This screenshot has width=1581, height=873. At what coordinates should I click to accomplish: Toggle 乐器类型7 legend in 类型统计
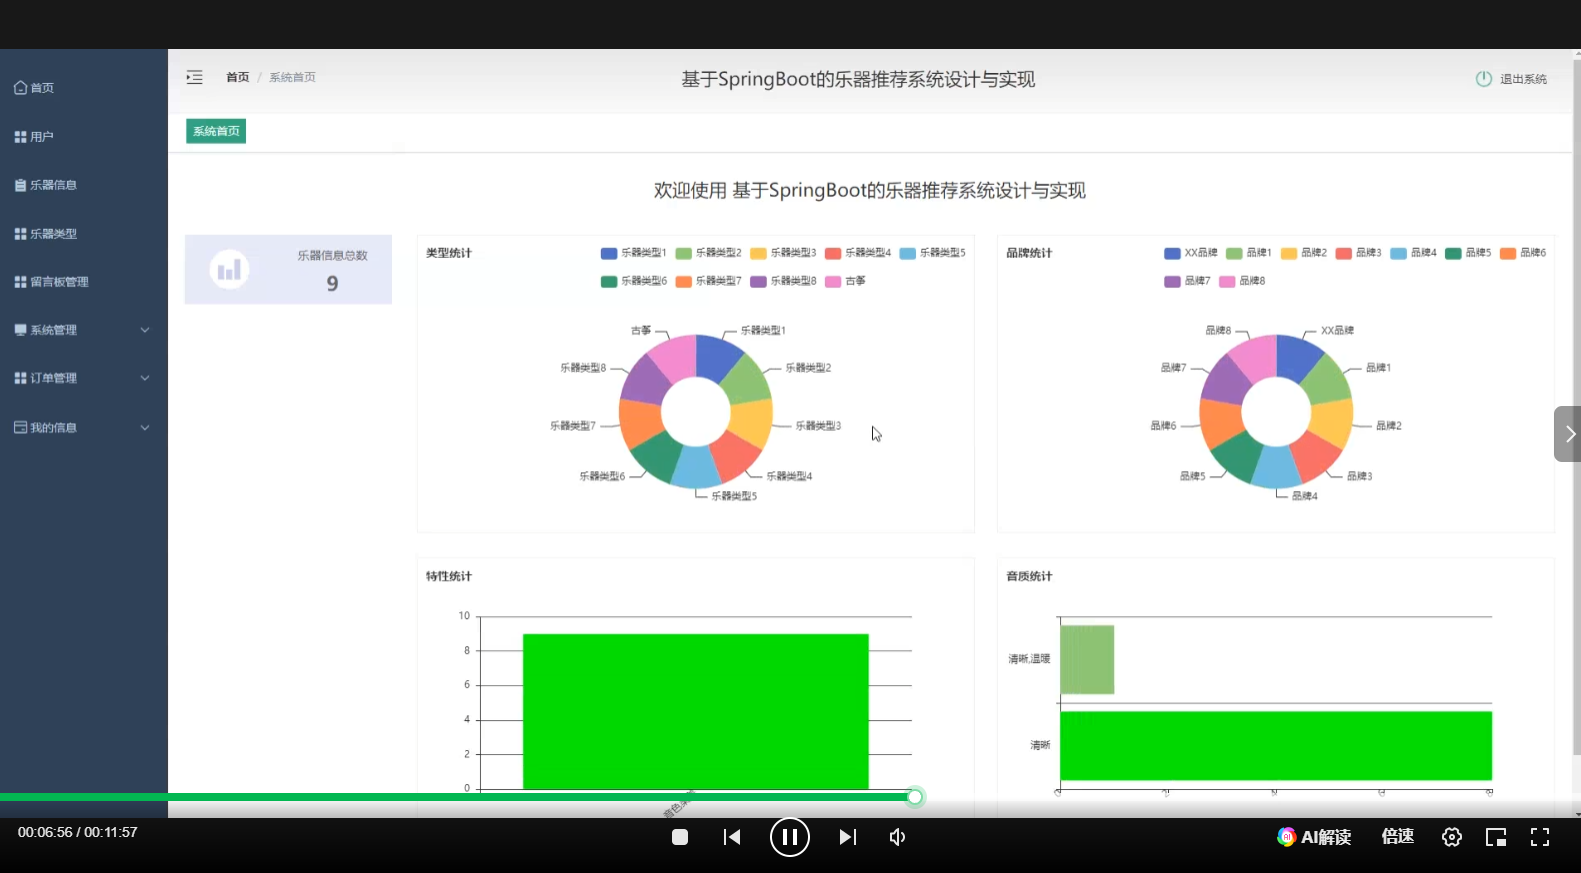708,281
